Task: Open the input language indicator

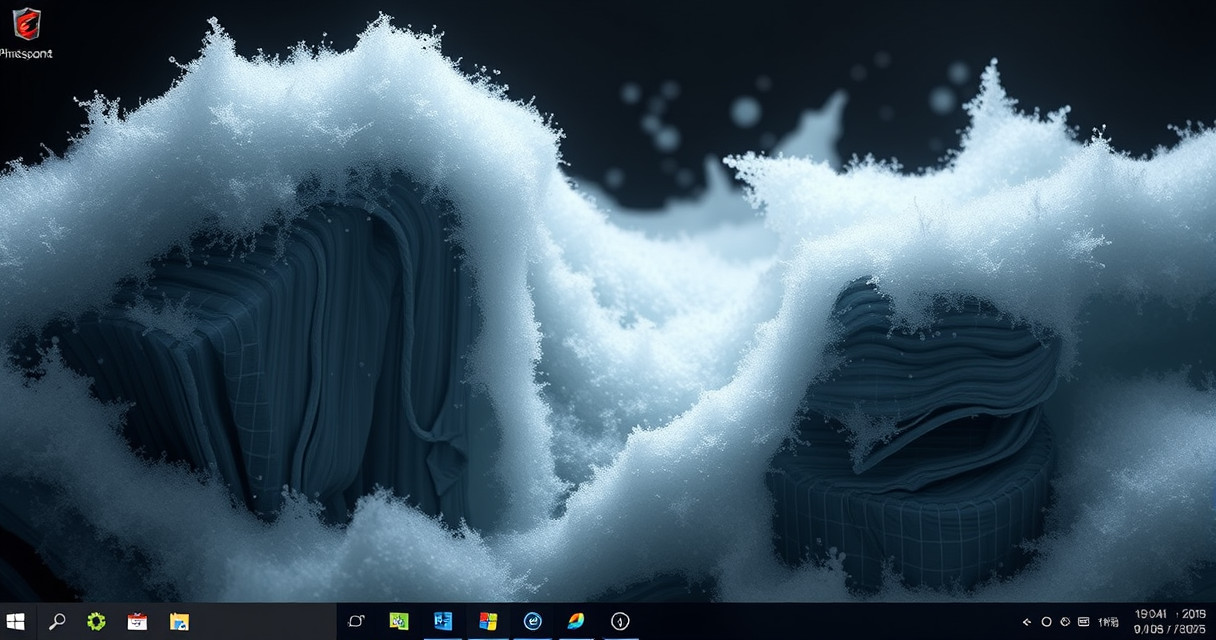Action: point(1109,622)
